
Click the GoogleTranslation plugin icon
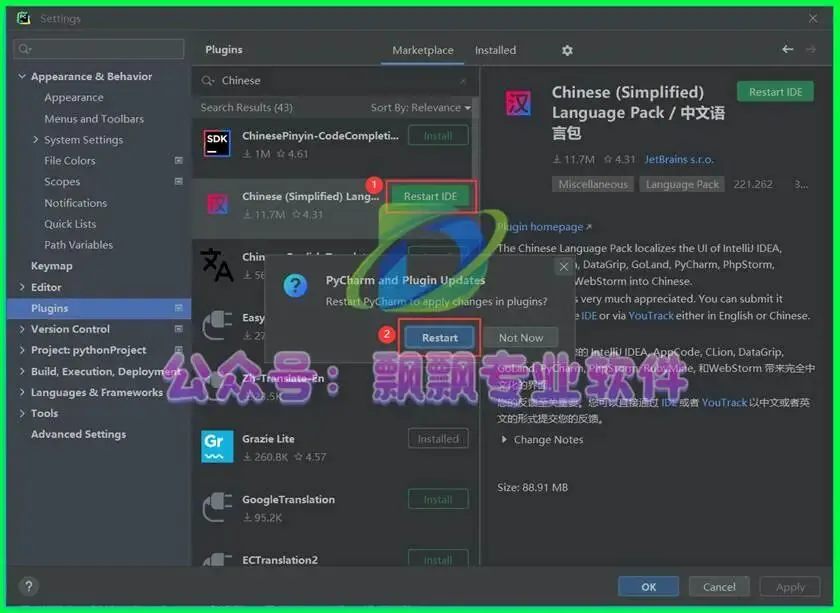pos(217,507)
